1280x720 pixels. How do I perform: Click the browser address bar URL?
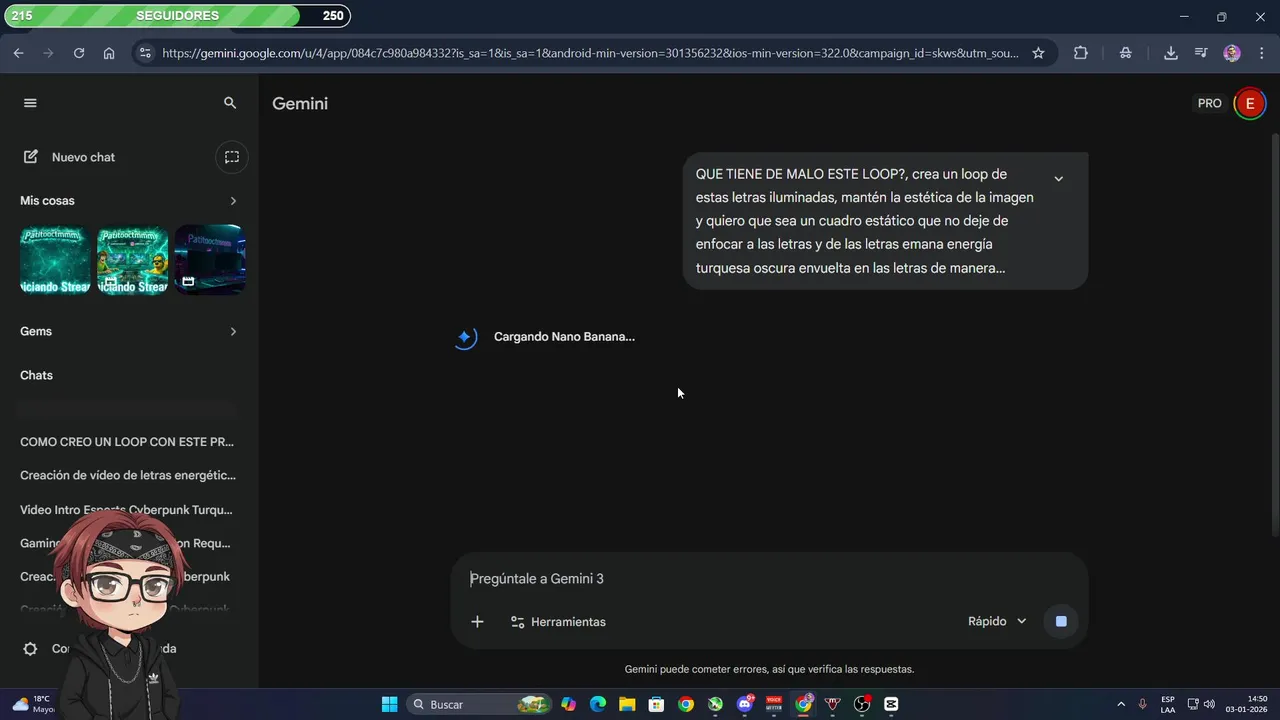[x=590, y=53]
